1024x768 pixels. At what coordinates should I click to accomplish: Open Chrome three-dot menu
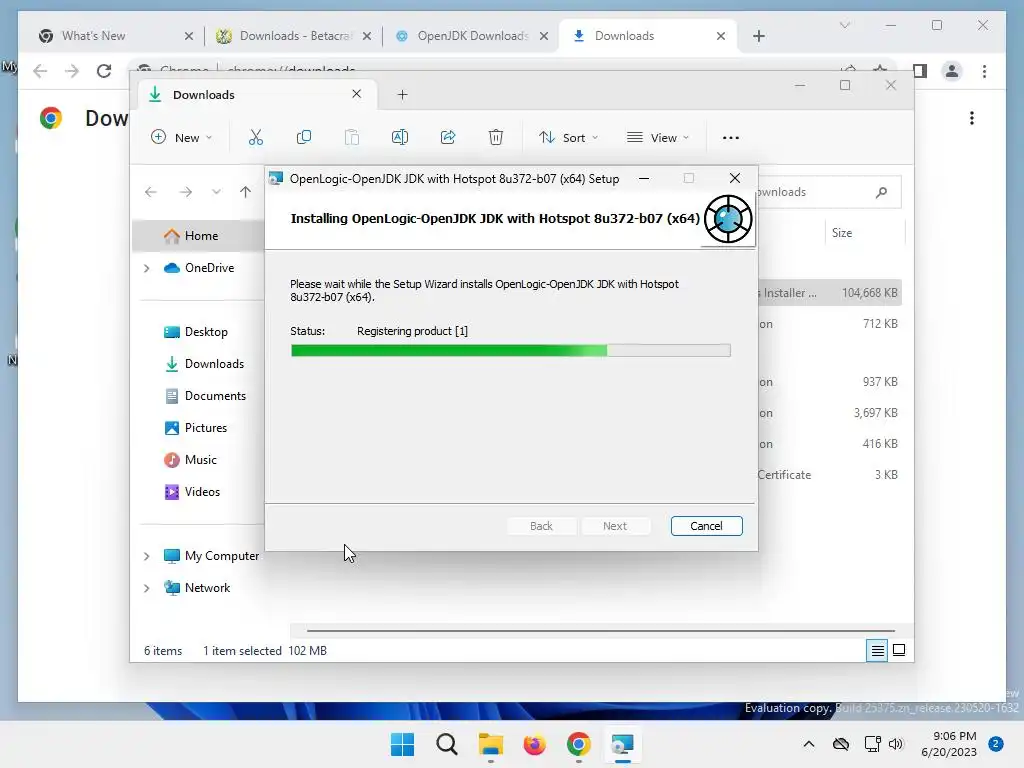984,71
